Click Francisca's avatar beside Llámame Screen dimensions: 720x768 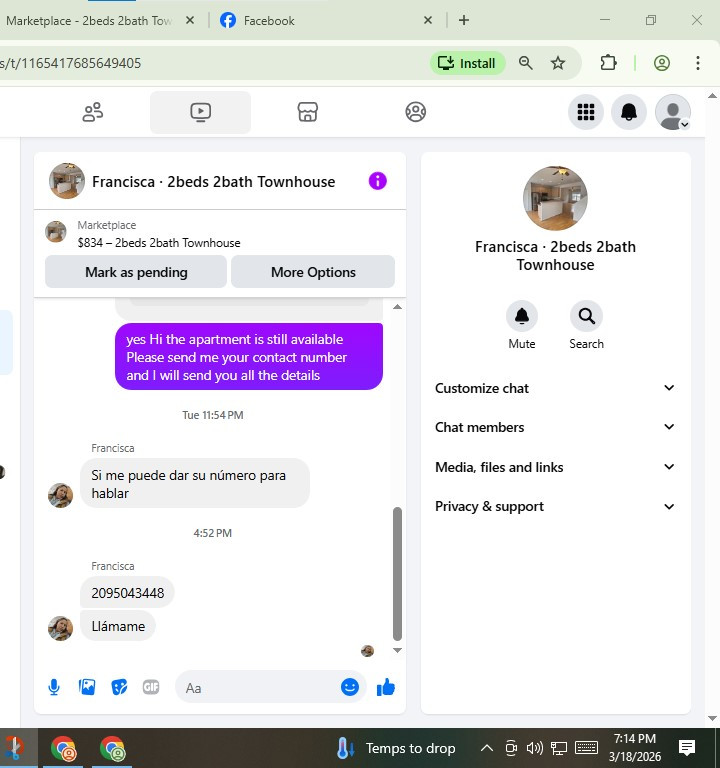(x=60, y=628)
